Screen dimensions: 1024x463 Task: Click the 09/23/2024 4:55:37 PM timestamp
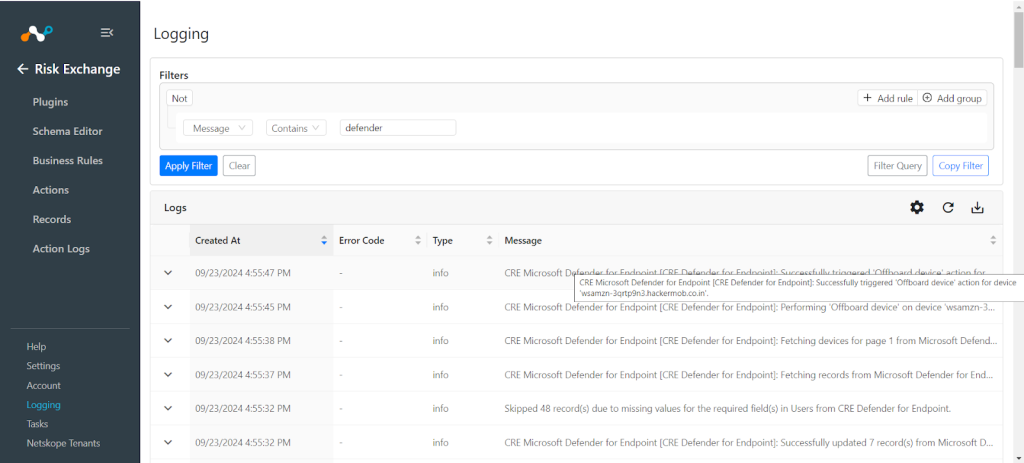point(243,375)
